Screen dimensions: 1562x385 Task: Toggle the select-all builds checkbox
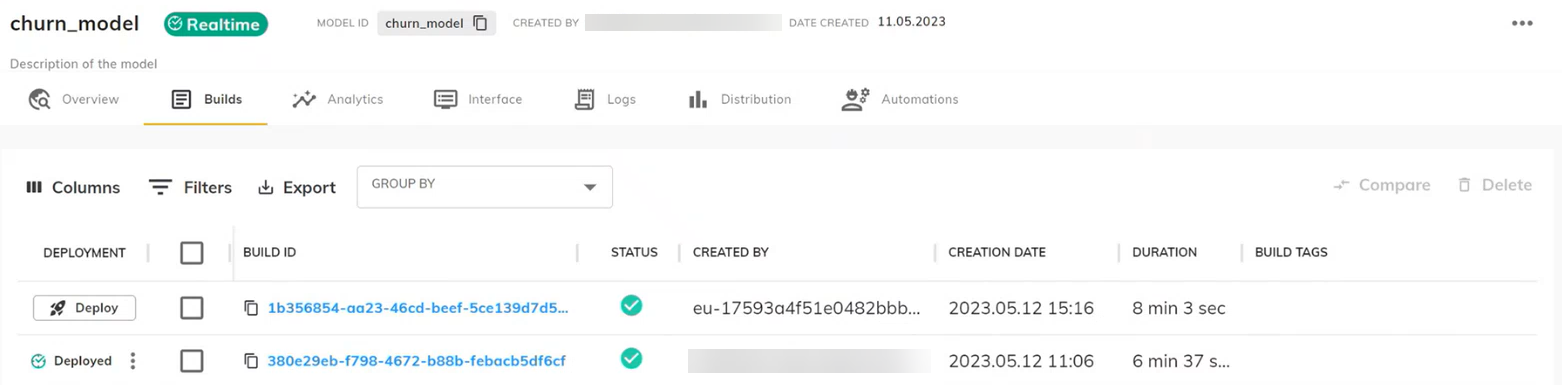[x=192, y=253]
